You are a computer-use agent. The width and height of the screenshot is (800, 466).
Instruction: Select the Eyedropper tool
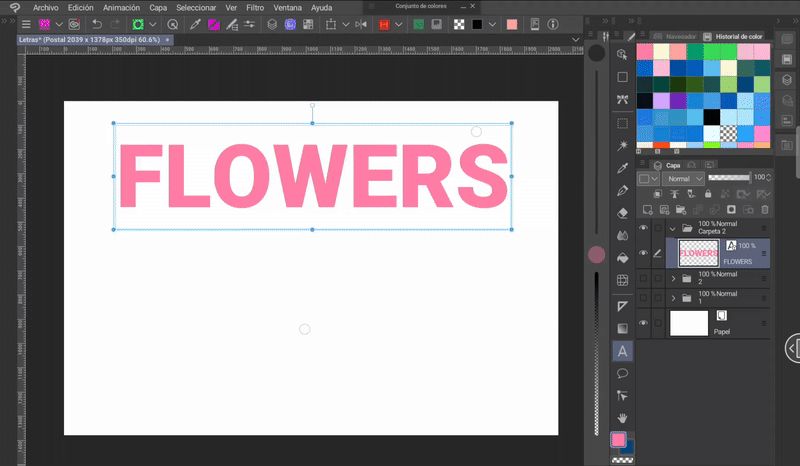(x=623, y=168)
